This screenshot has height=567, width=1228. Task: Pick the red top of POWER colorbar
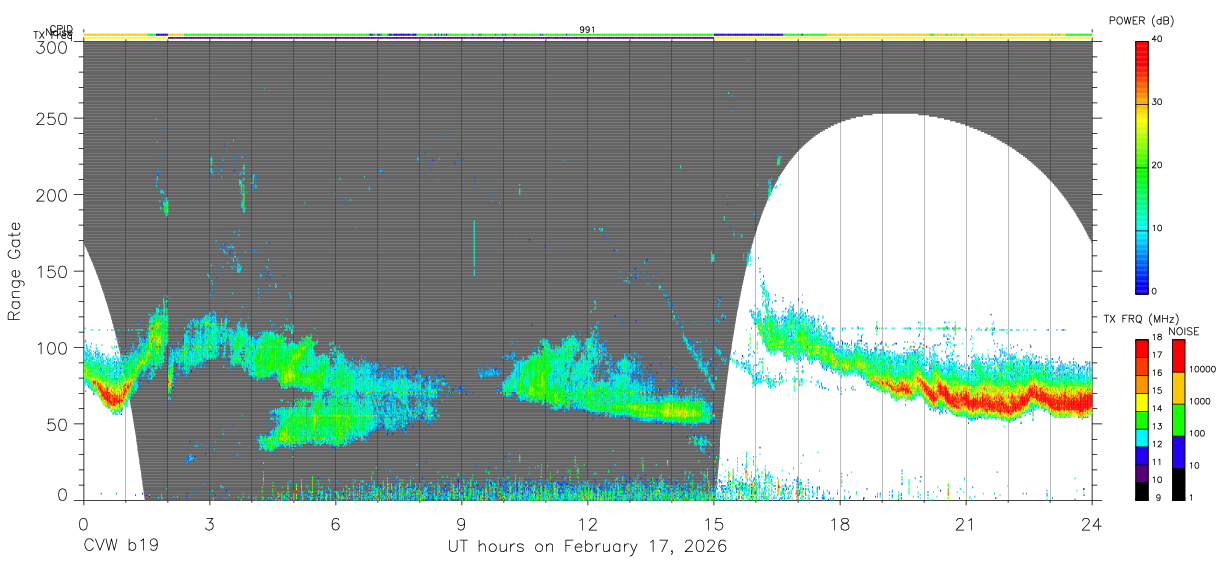(x=1142, y=48)
